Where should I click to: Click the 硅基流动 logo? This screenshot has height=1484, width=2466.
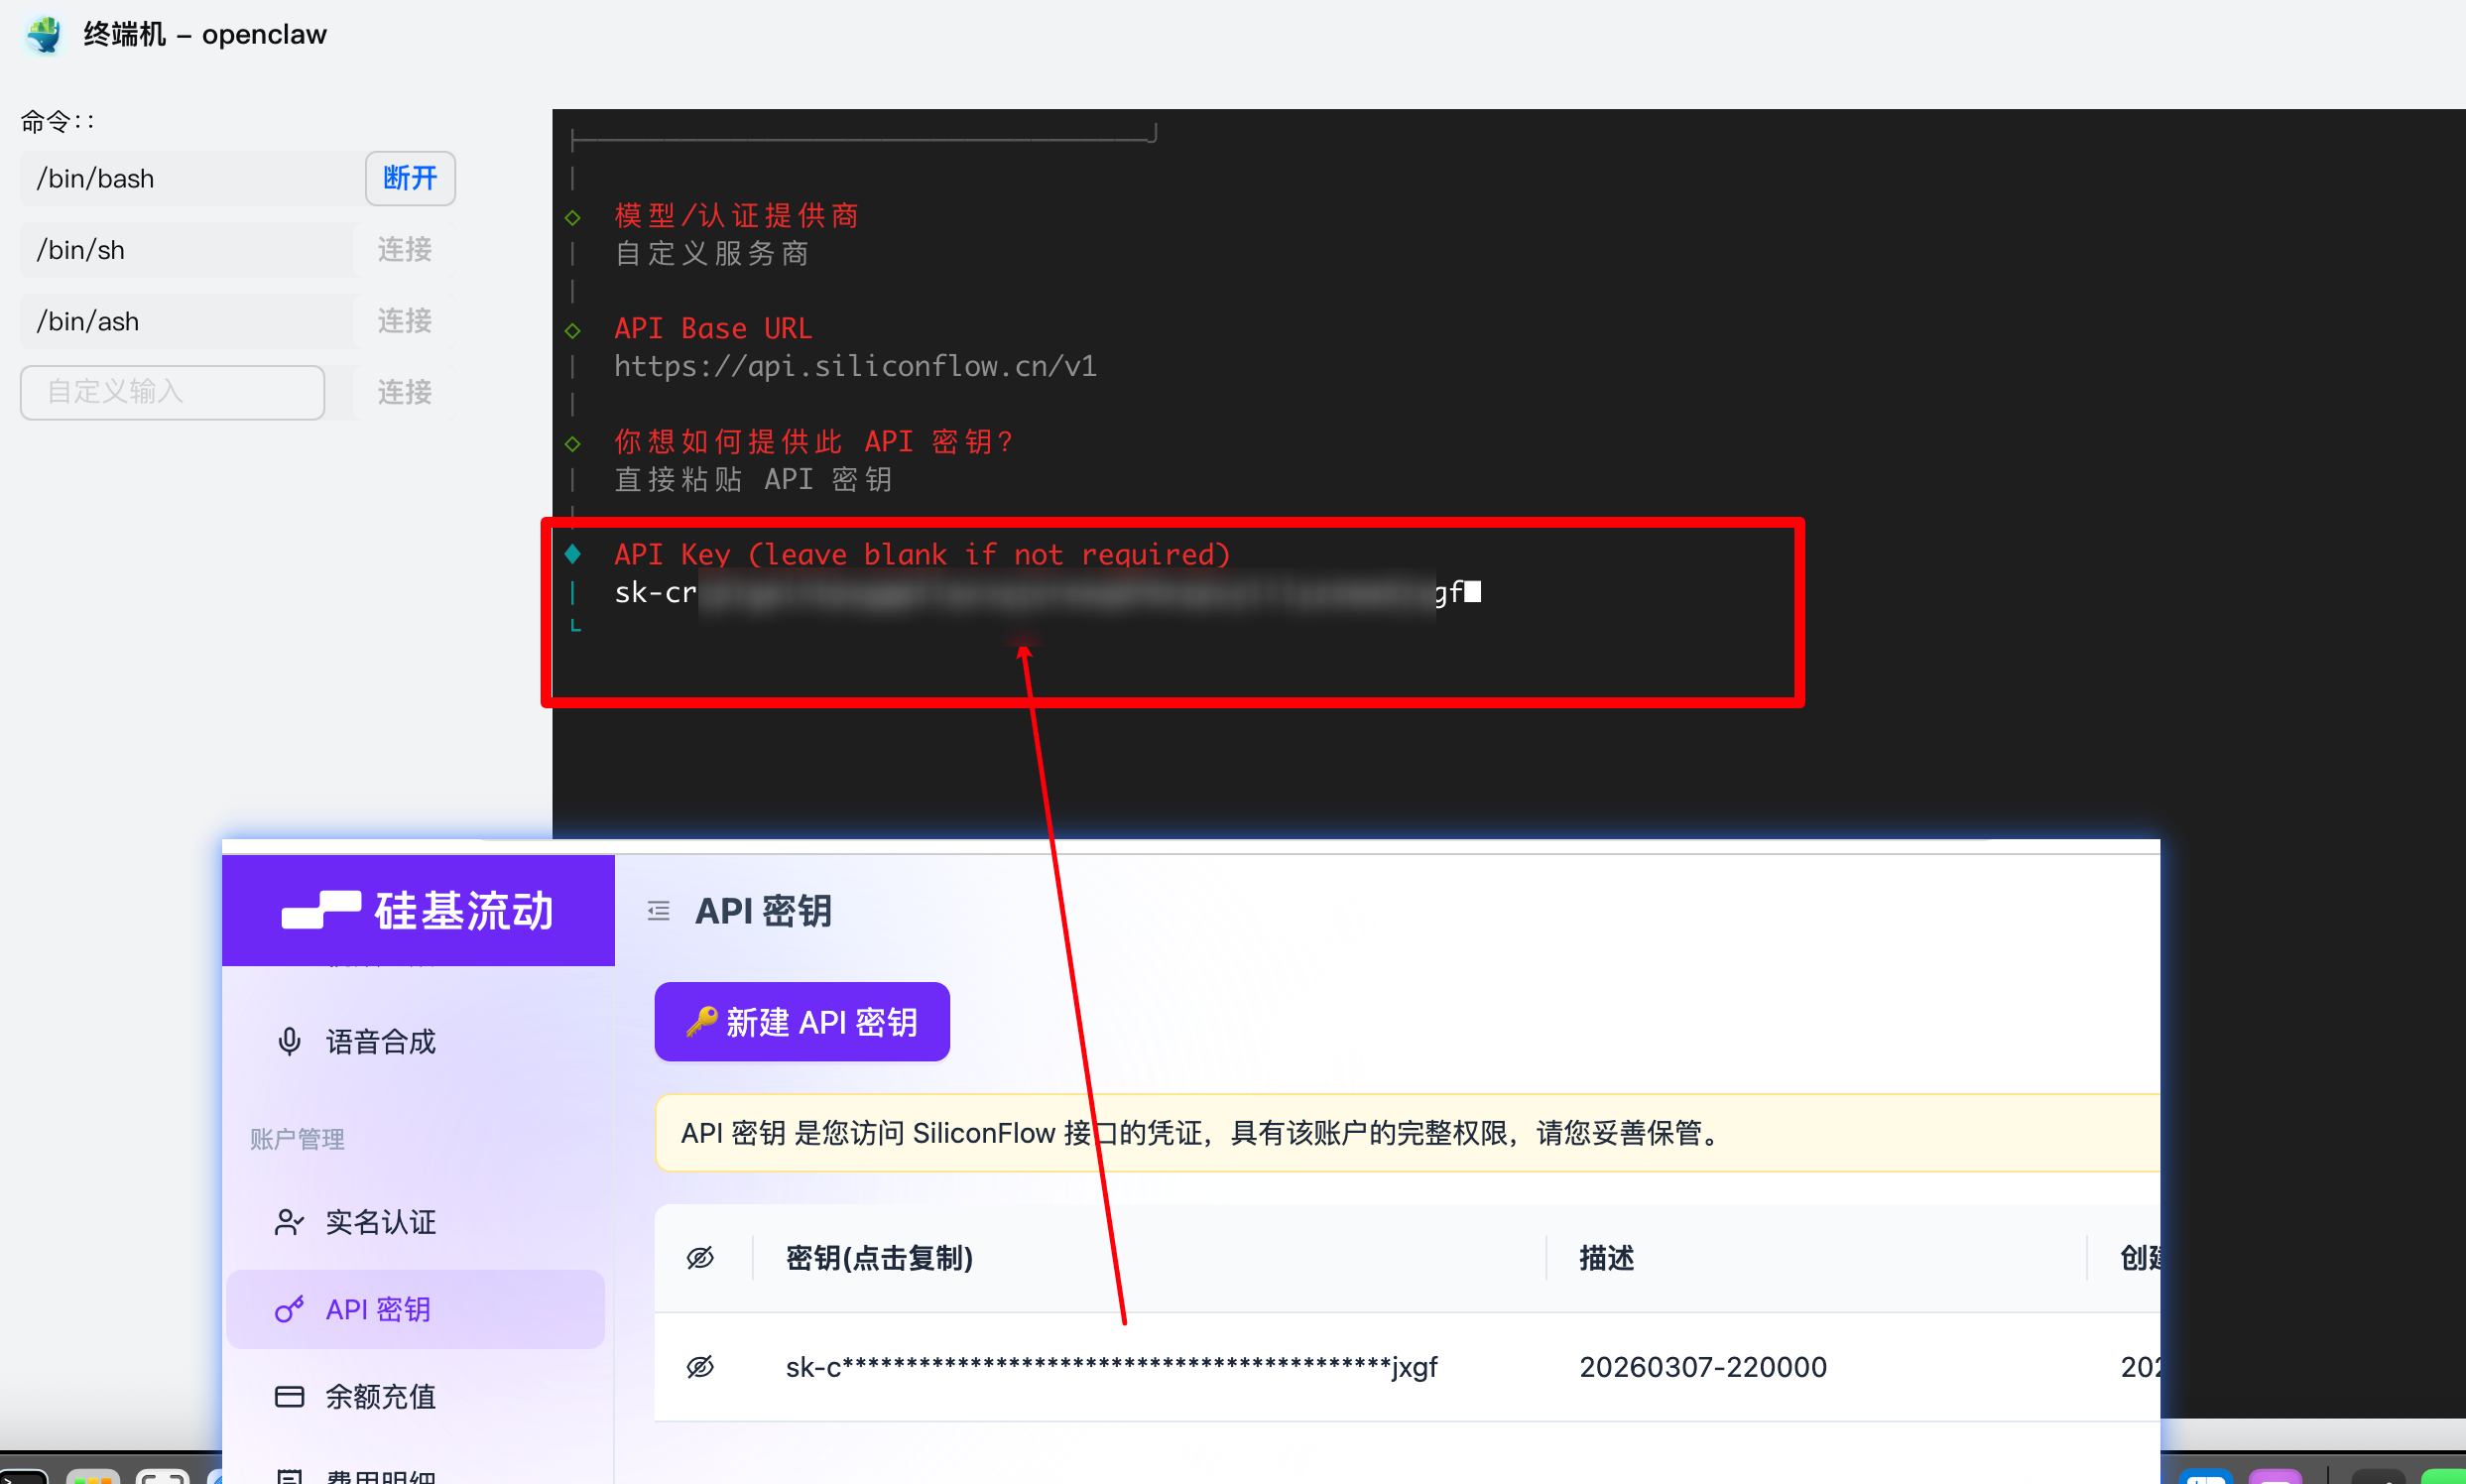418,911
